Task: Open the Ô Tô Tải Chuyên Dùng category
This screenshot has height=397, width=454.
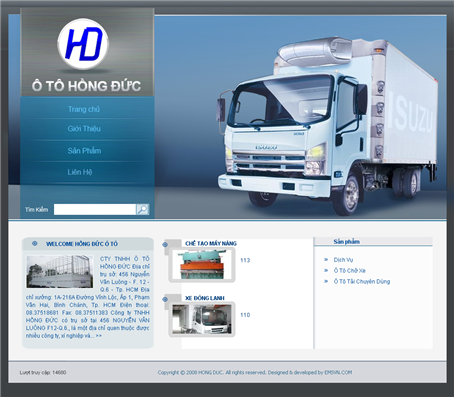Action: click(362, 281)
